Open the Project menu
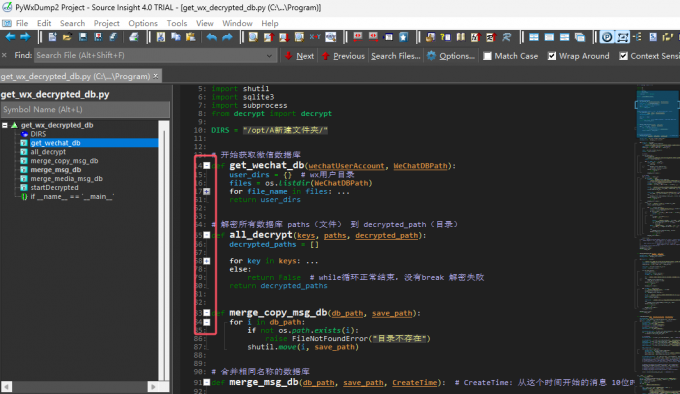This screenshot has height=394, width=680. [x=106, y=23]
